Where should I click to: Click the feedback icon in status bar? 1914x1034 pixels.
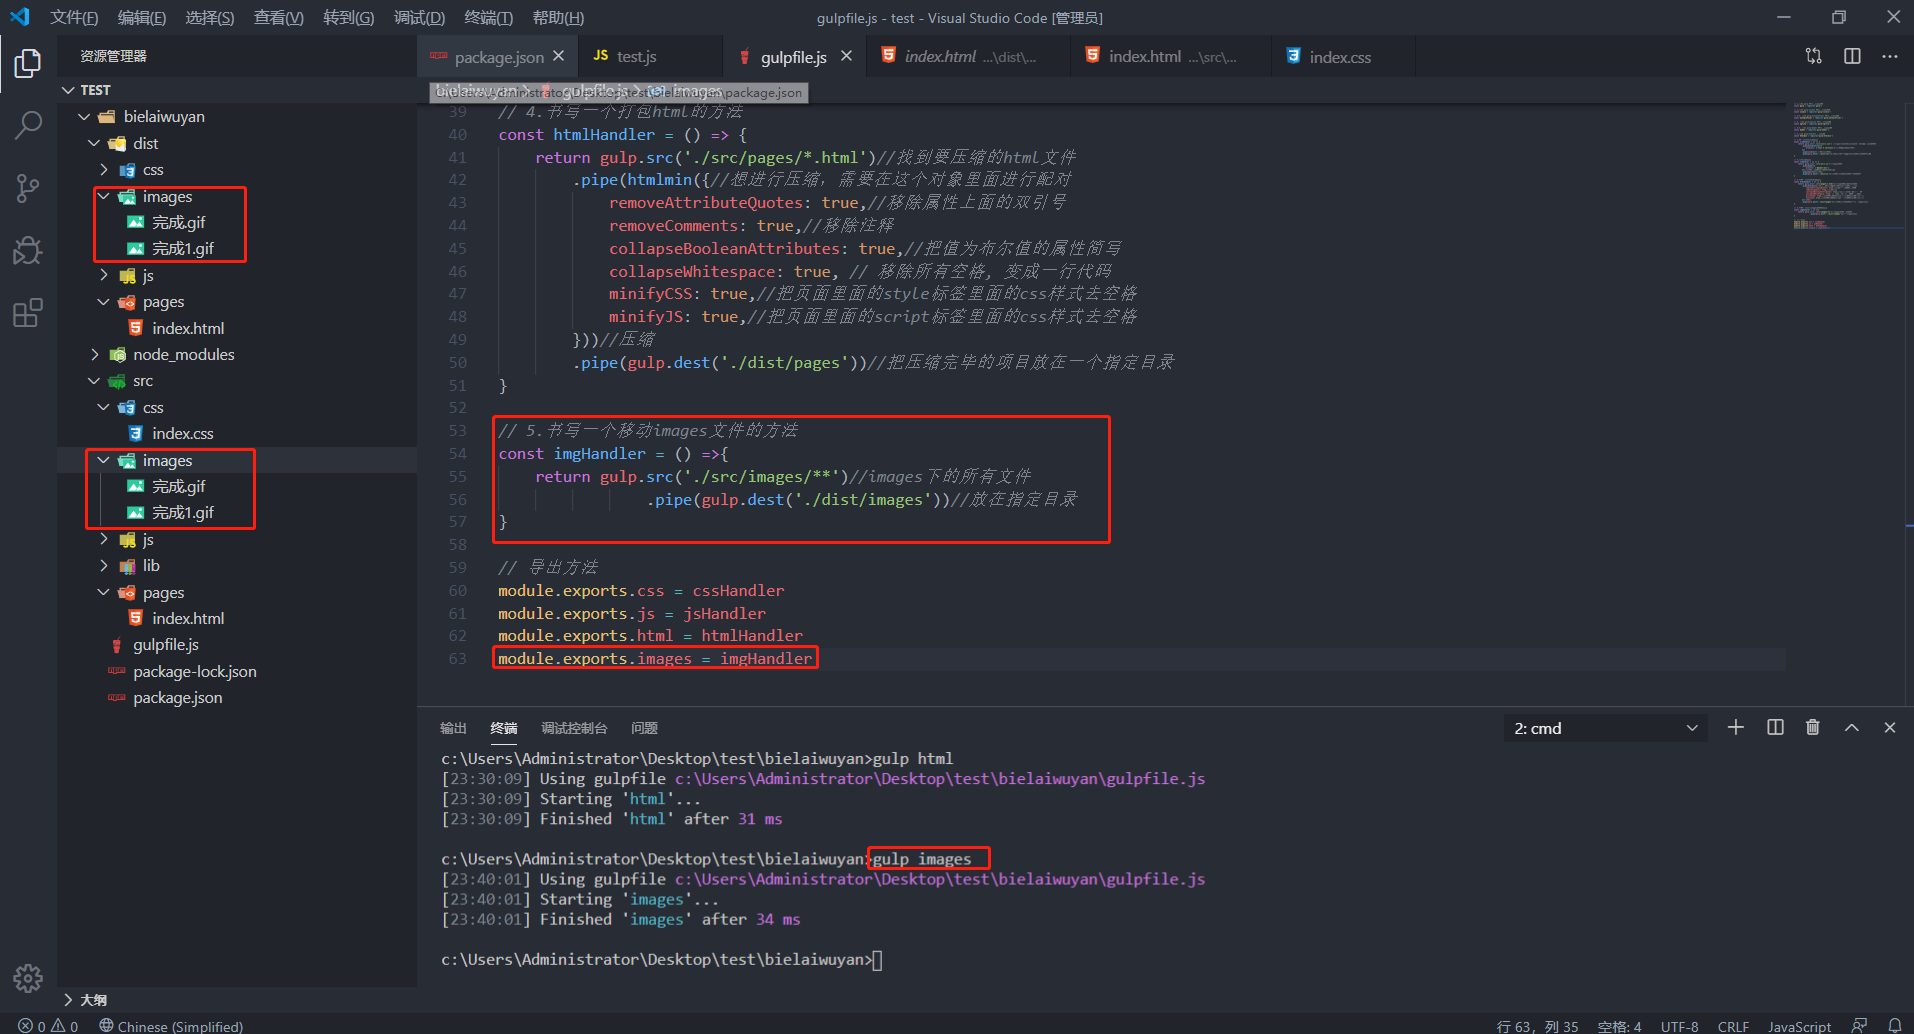point(1859,1026)
